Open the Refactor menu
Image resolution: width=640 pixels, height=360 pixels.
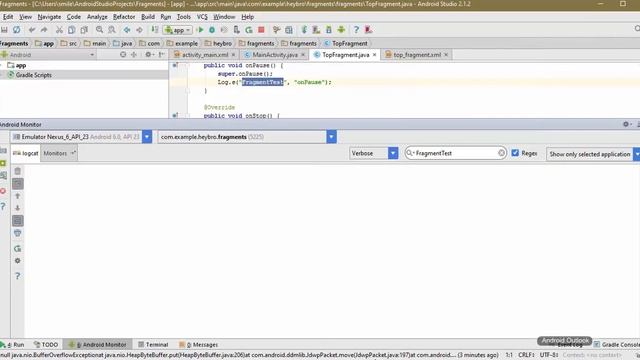[x=124, y=17]
